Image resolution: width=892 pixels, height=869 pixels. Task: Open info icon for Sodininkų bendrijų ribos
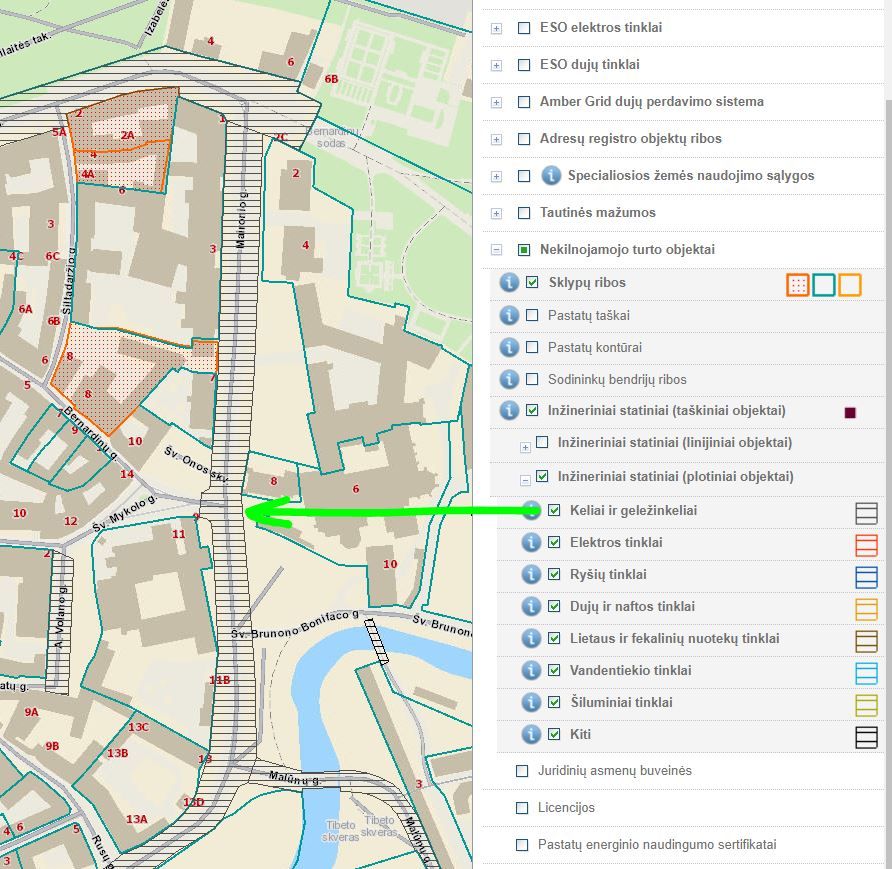point(508,379)
